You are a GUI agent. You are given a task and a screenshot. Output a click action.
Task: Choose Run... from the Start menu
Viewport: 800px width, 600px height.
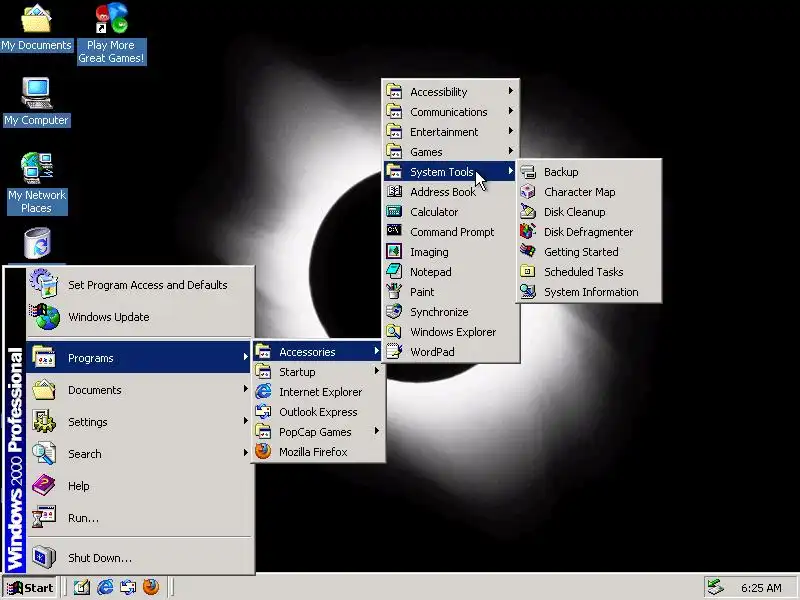[139, 517]
